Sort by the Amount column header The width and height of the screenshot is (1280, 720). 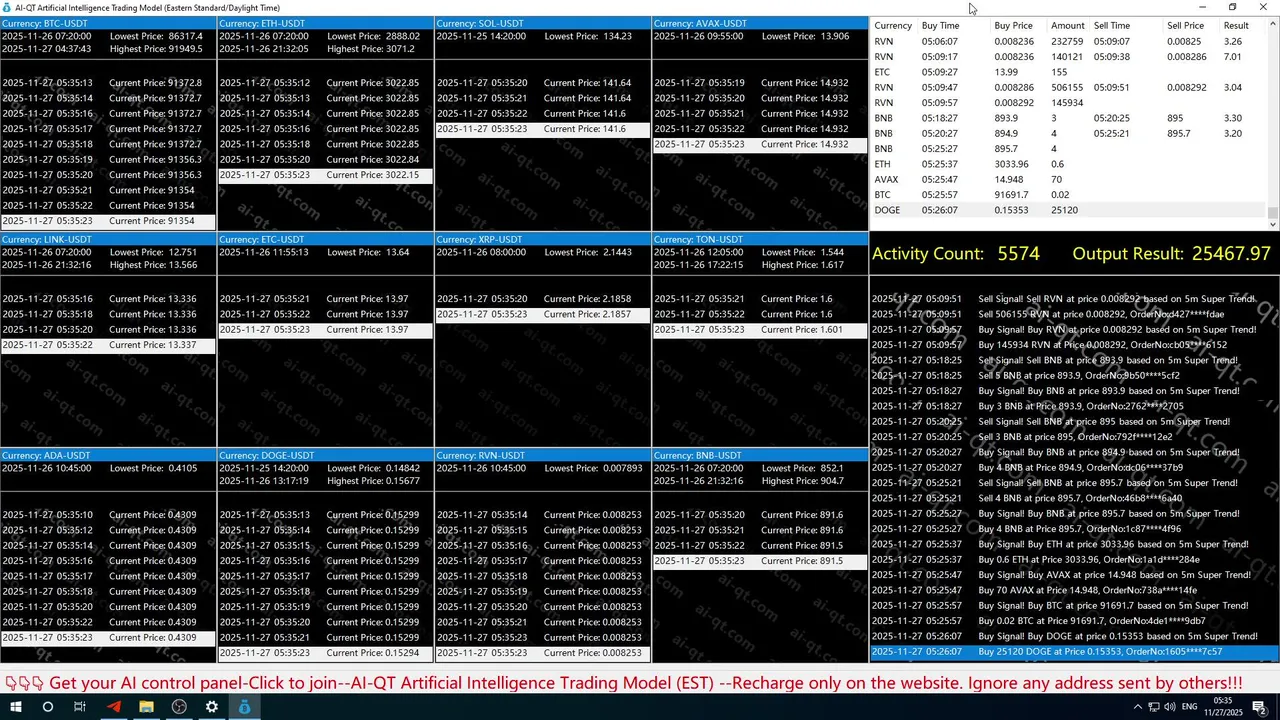click(x=1067, y=25)
